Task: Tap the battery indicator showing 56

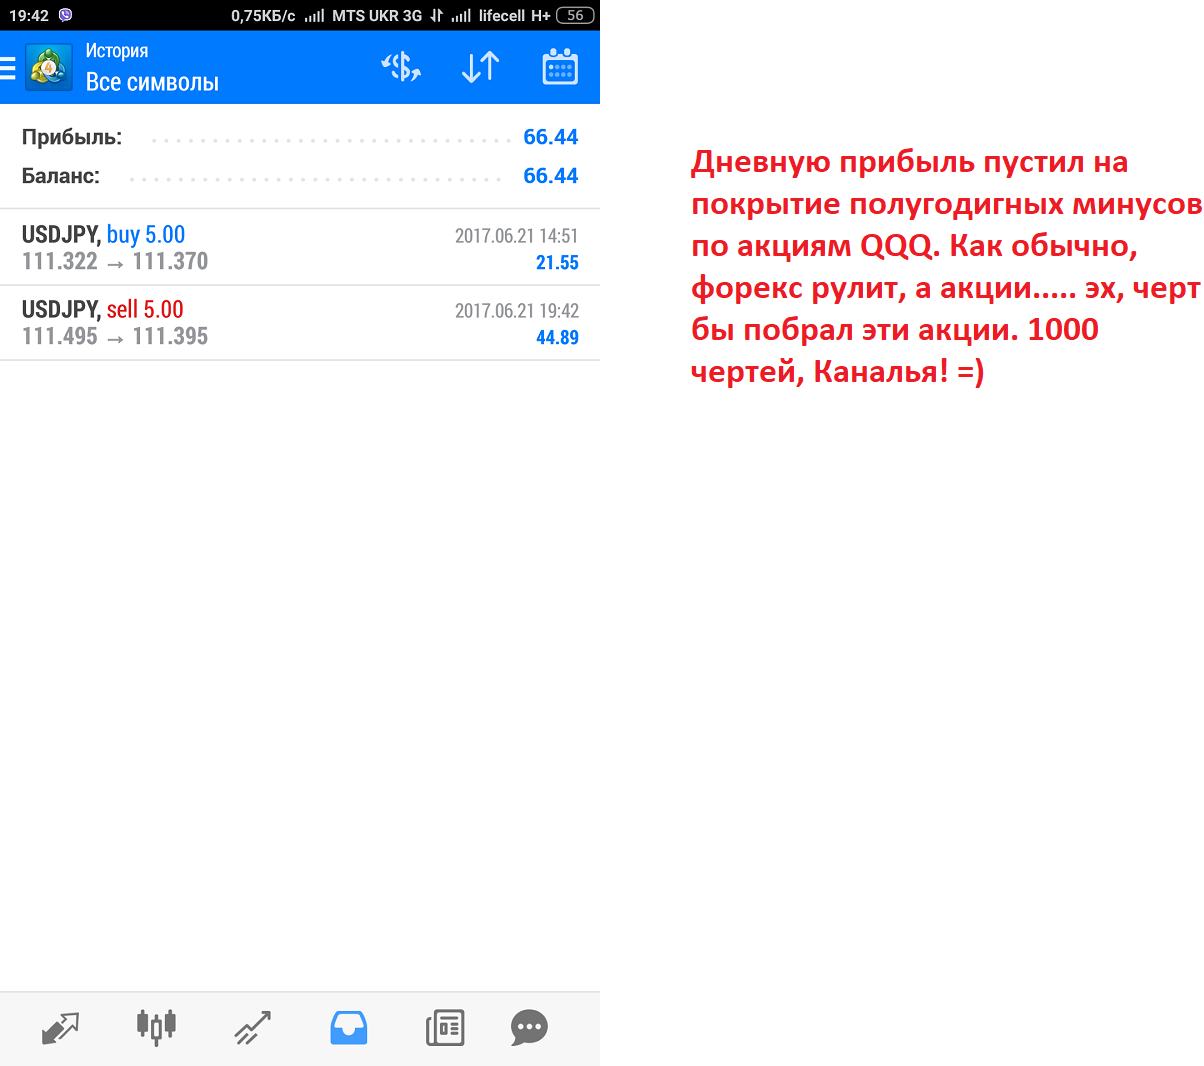Action: (x=575, y=15)
